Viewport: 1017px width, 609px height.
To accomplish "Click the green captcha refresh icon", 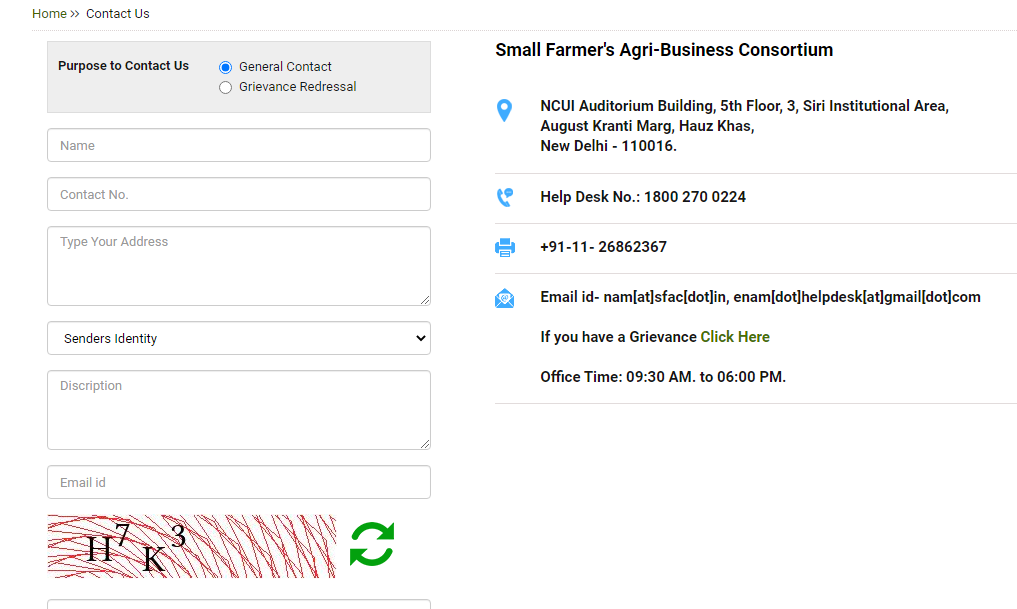I will click(372, 544).
